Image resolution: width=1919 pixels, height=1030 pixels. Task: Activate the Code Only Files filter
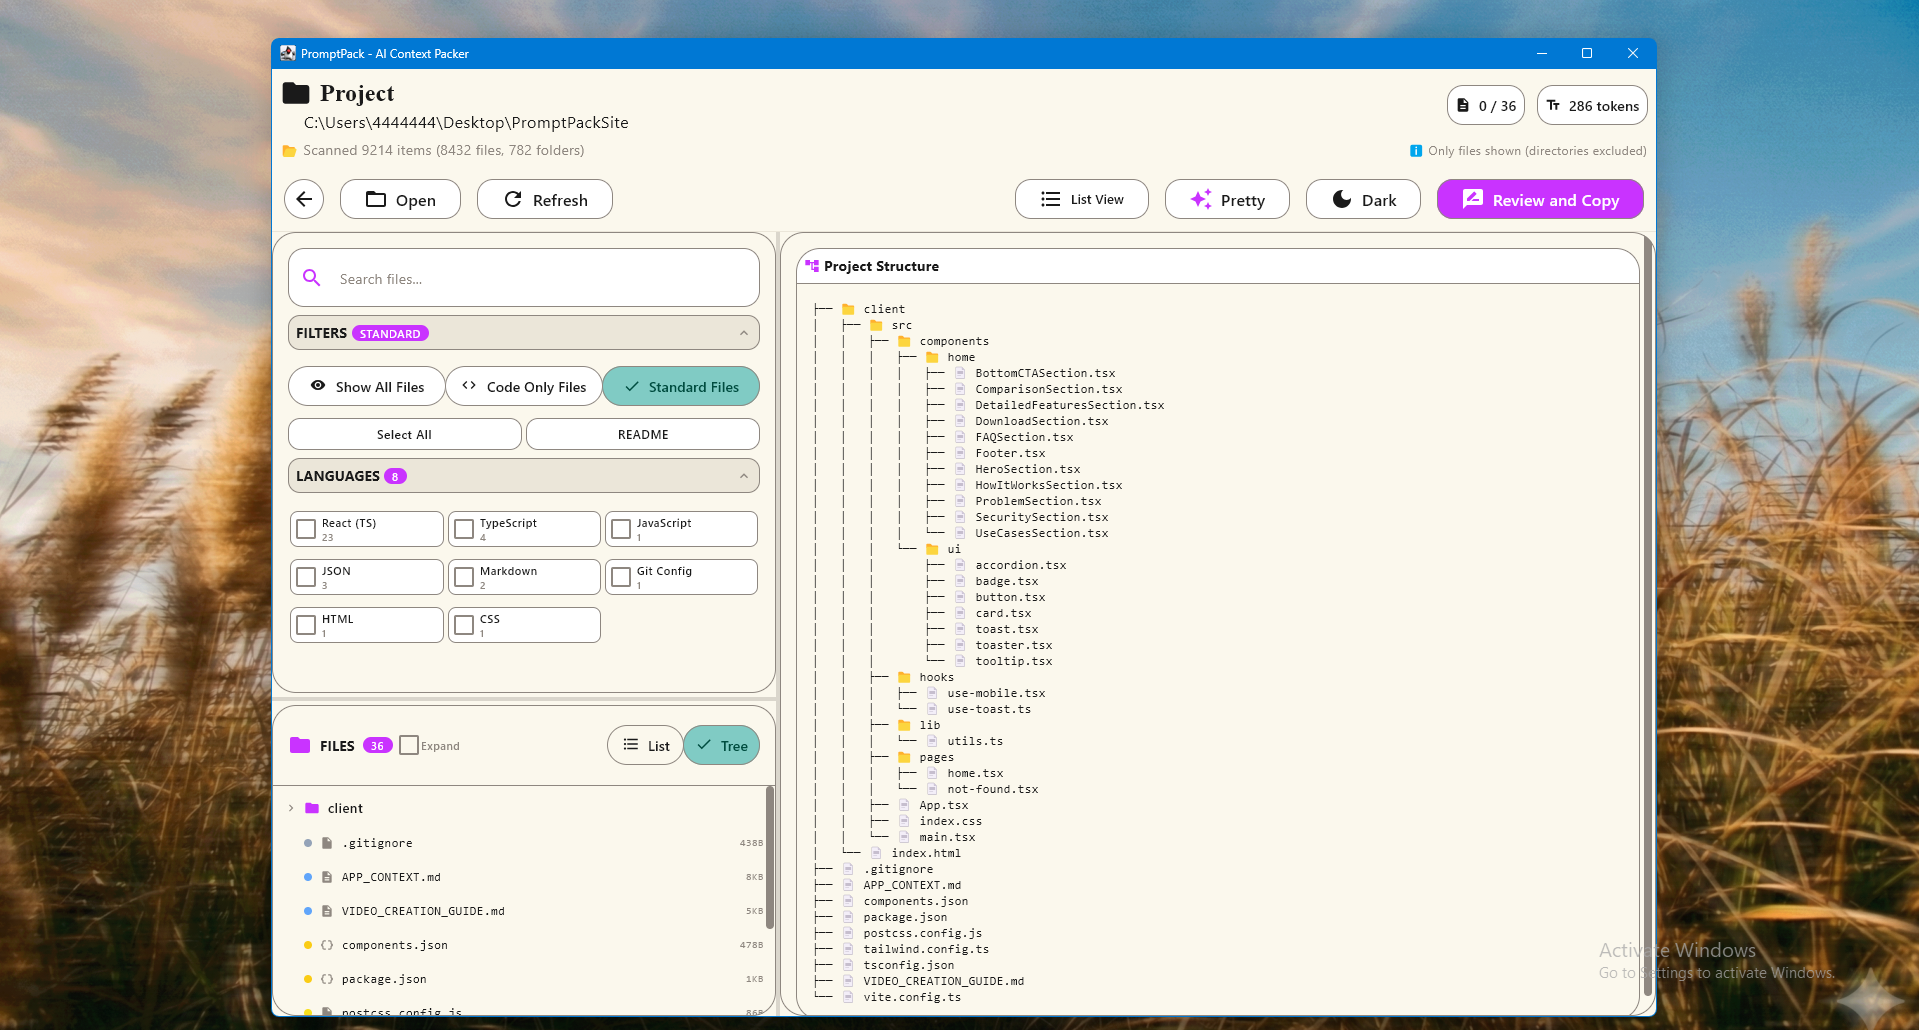[x=523, y=386]
